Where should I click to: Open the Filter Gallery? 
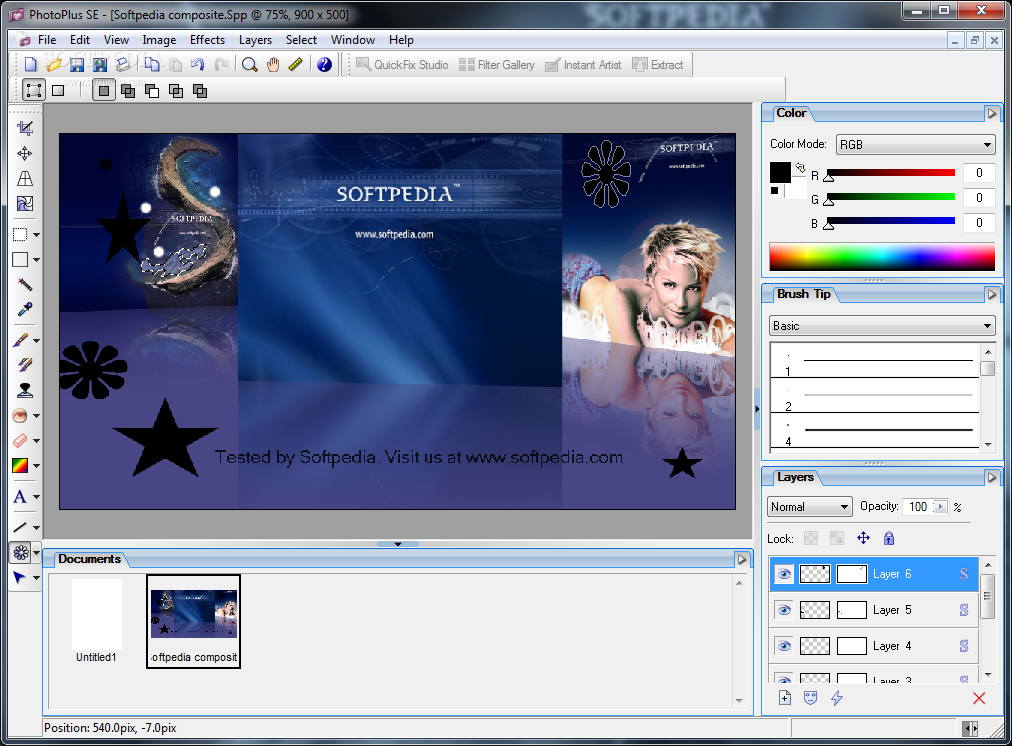(497, 65)
